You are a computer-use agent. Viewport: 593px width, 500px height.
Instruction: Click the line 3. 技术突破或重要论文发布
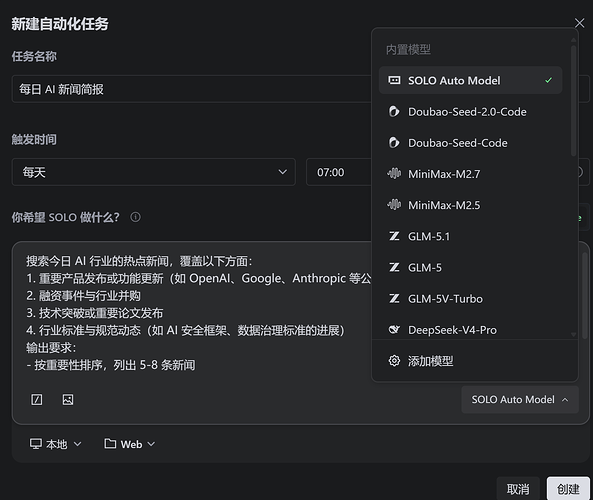[95, 313]
